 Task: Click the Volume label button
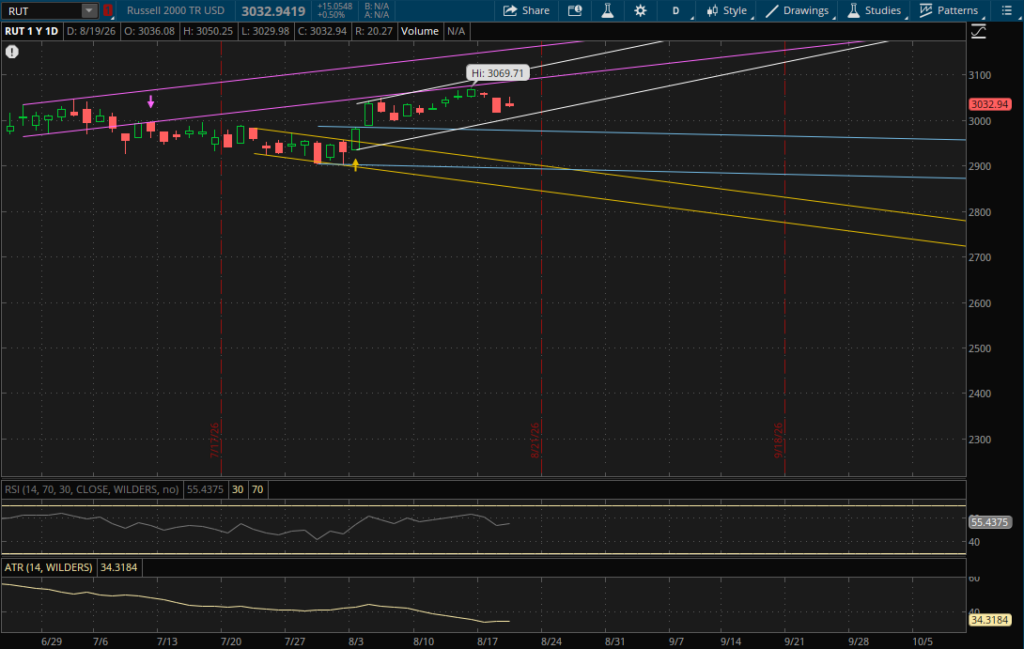(419, 31)
